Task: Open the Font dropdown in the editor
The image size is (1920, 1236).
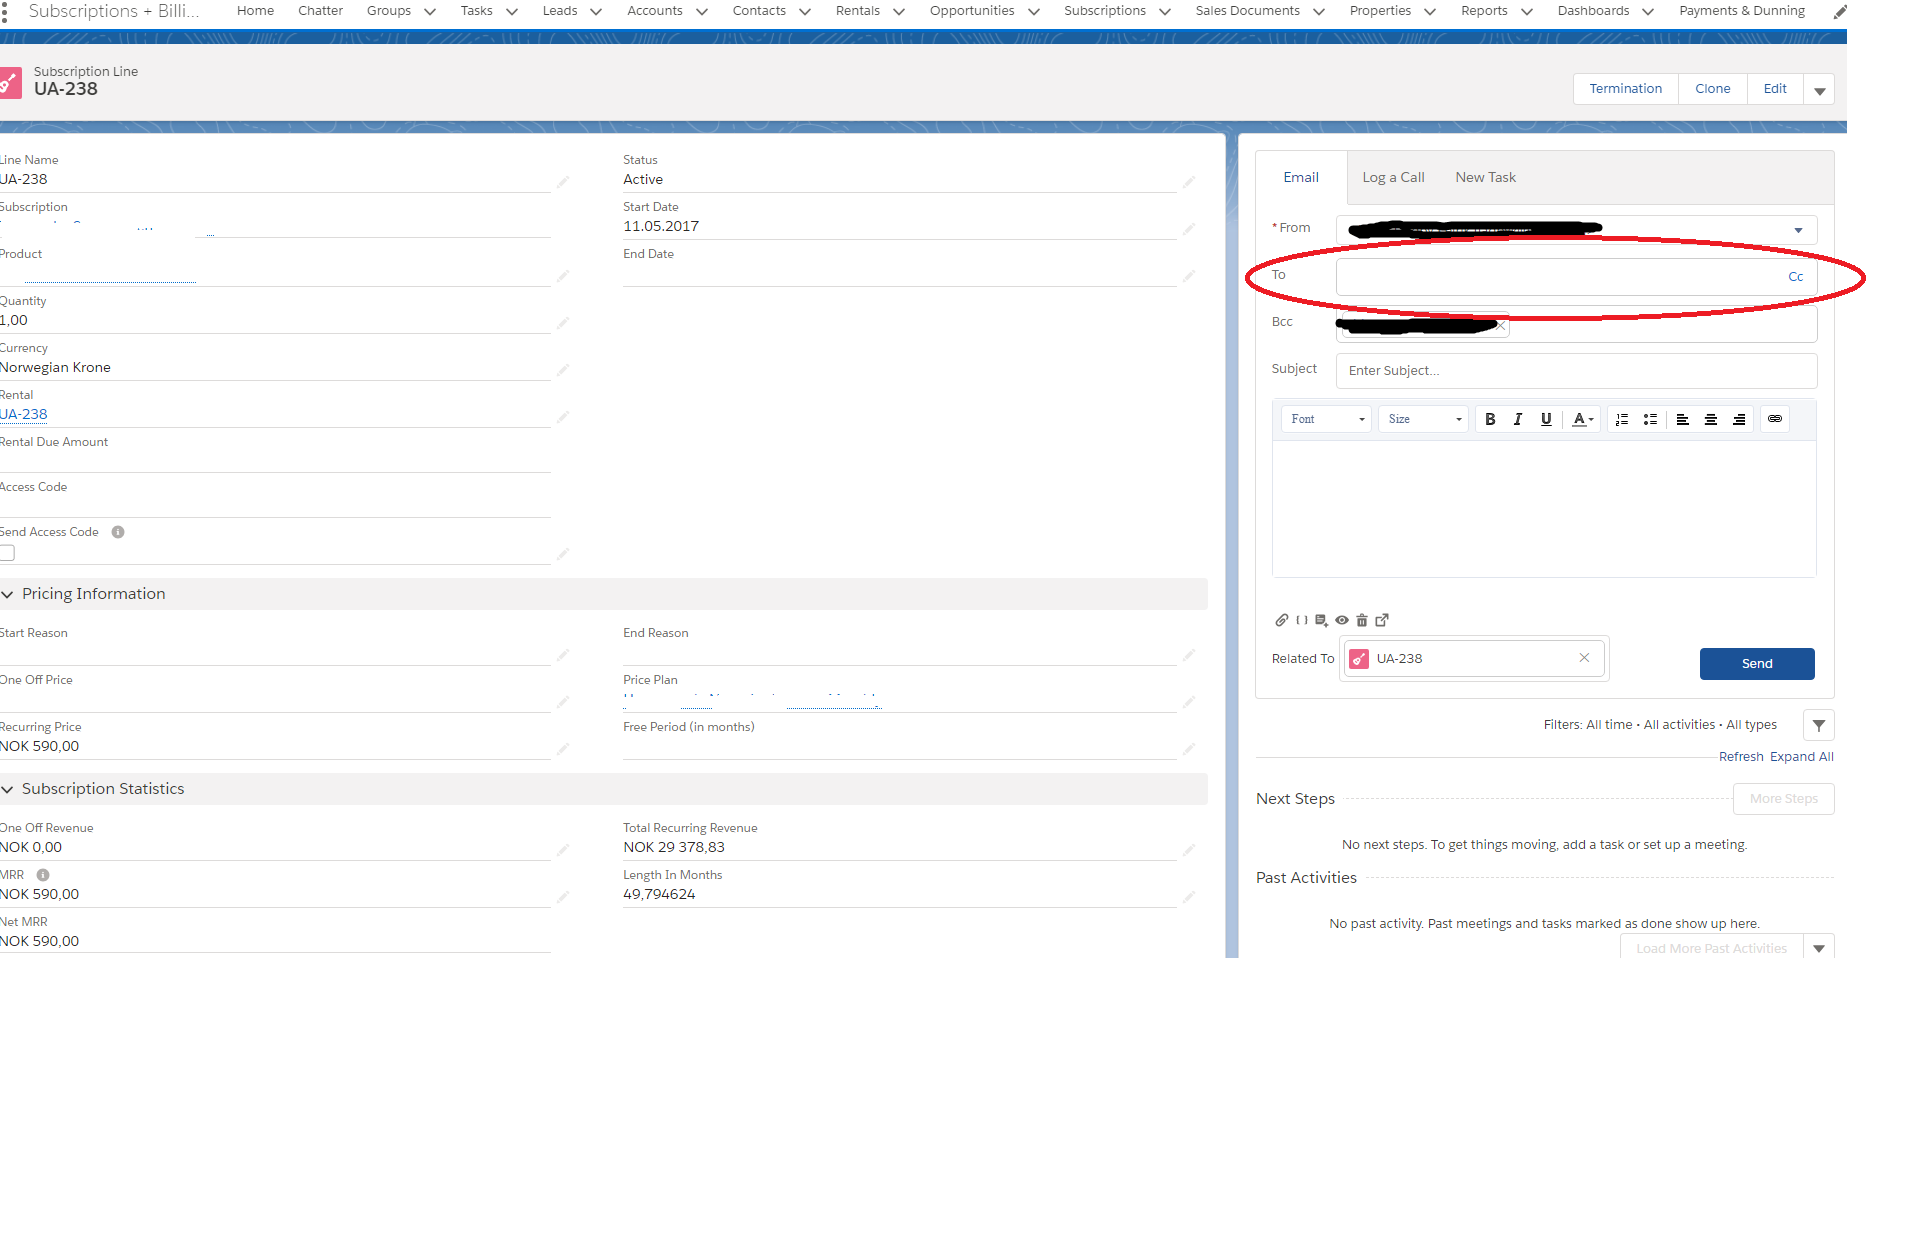Action: pos(1327,419)
